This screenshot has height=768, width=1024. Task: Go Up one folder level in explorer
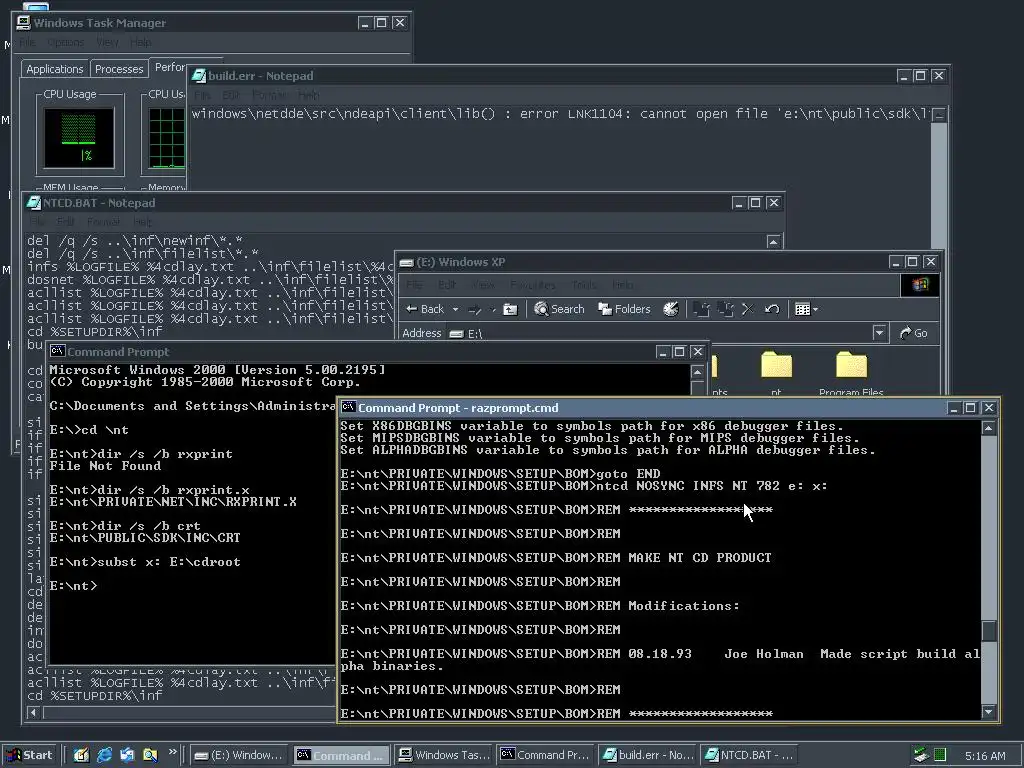coord(510,310)
